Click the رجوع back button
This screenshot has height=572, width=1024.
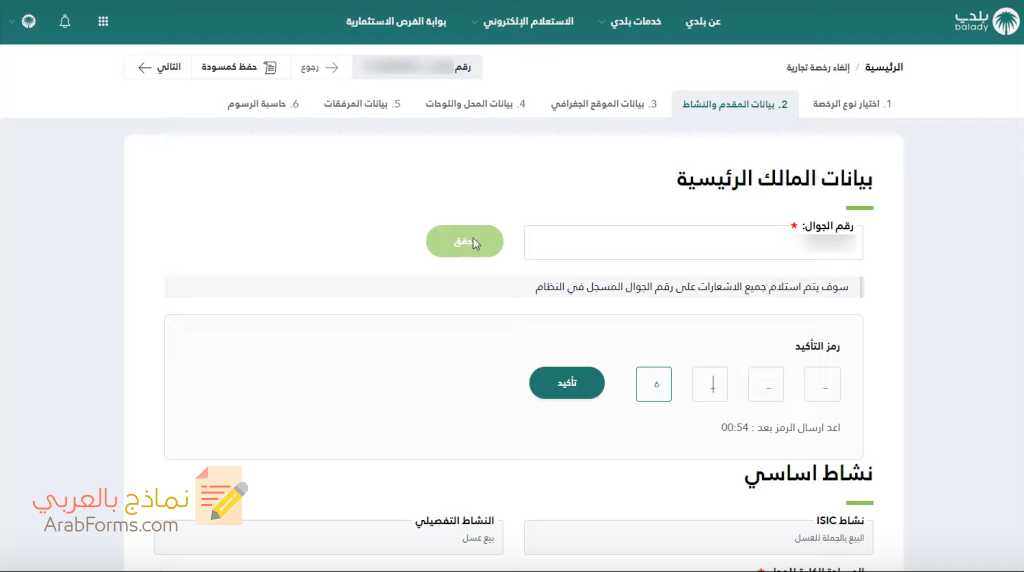coord(319,67)
